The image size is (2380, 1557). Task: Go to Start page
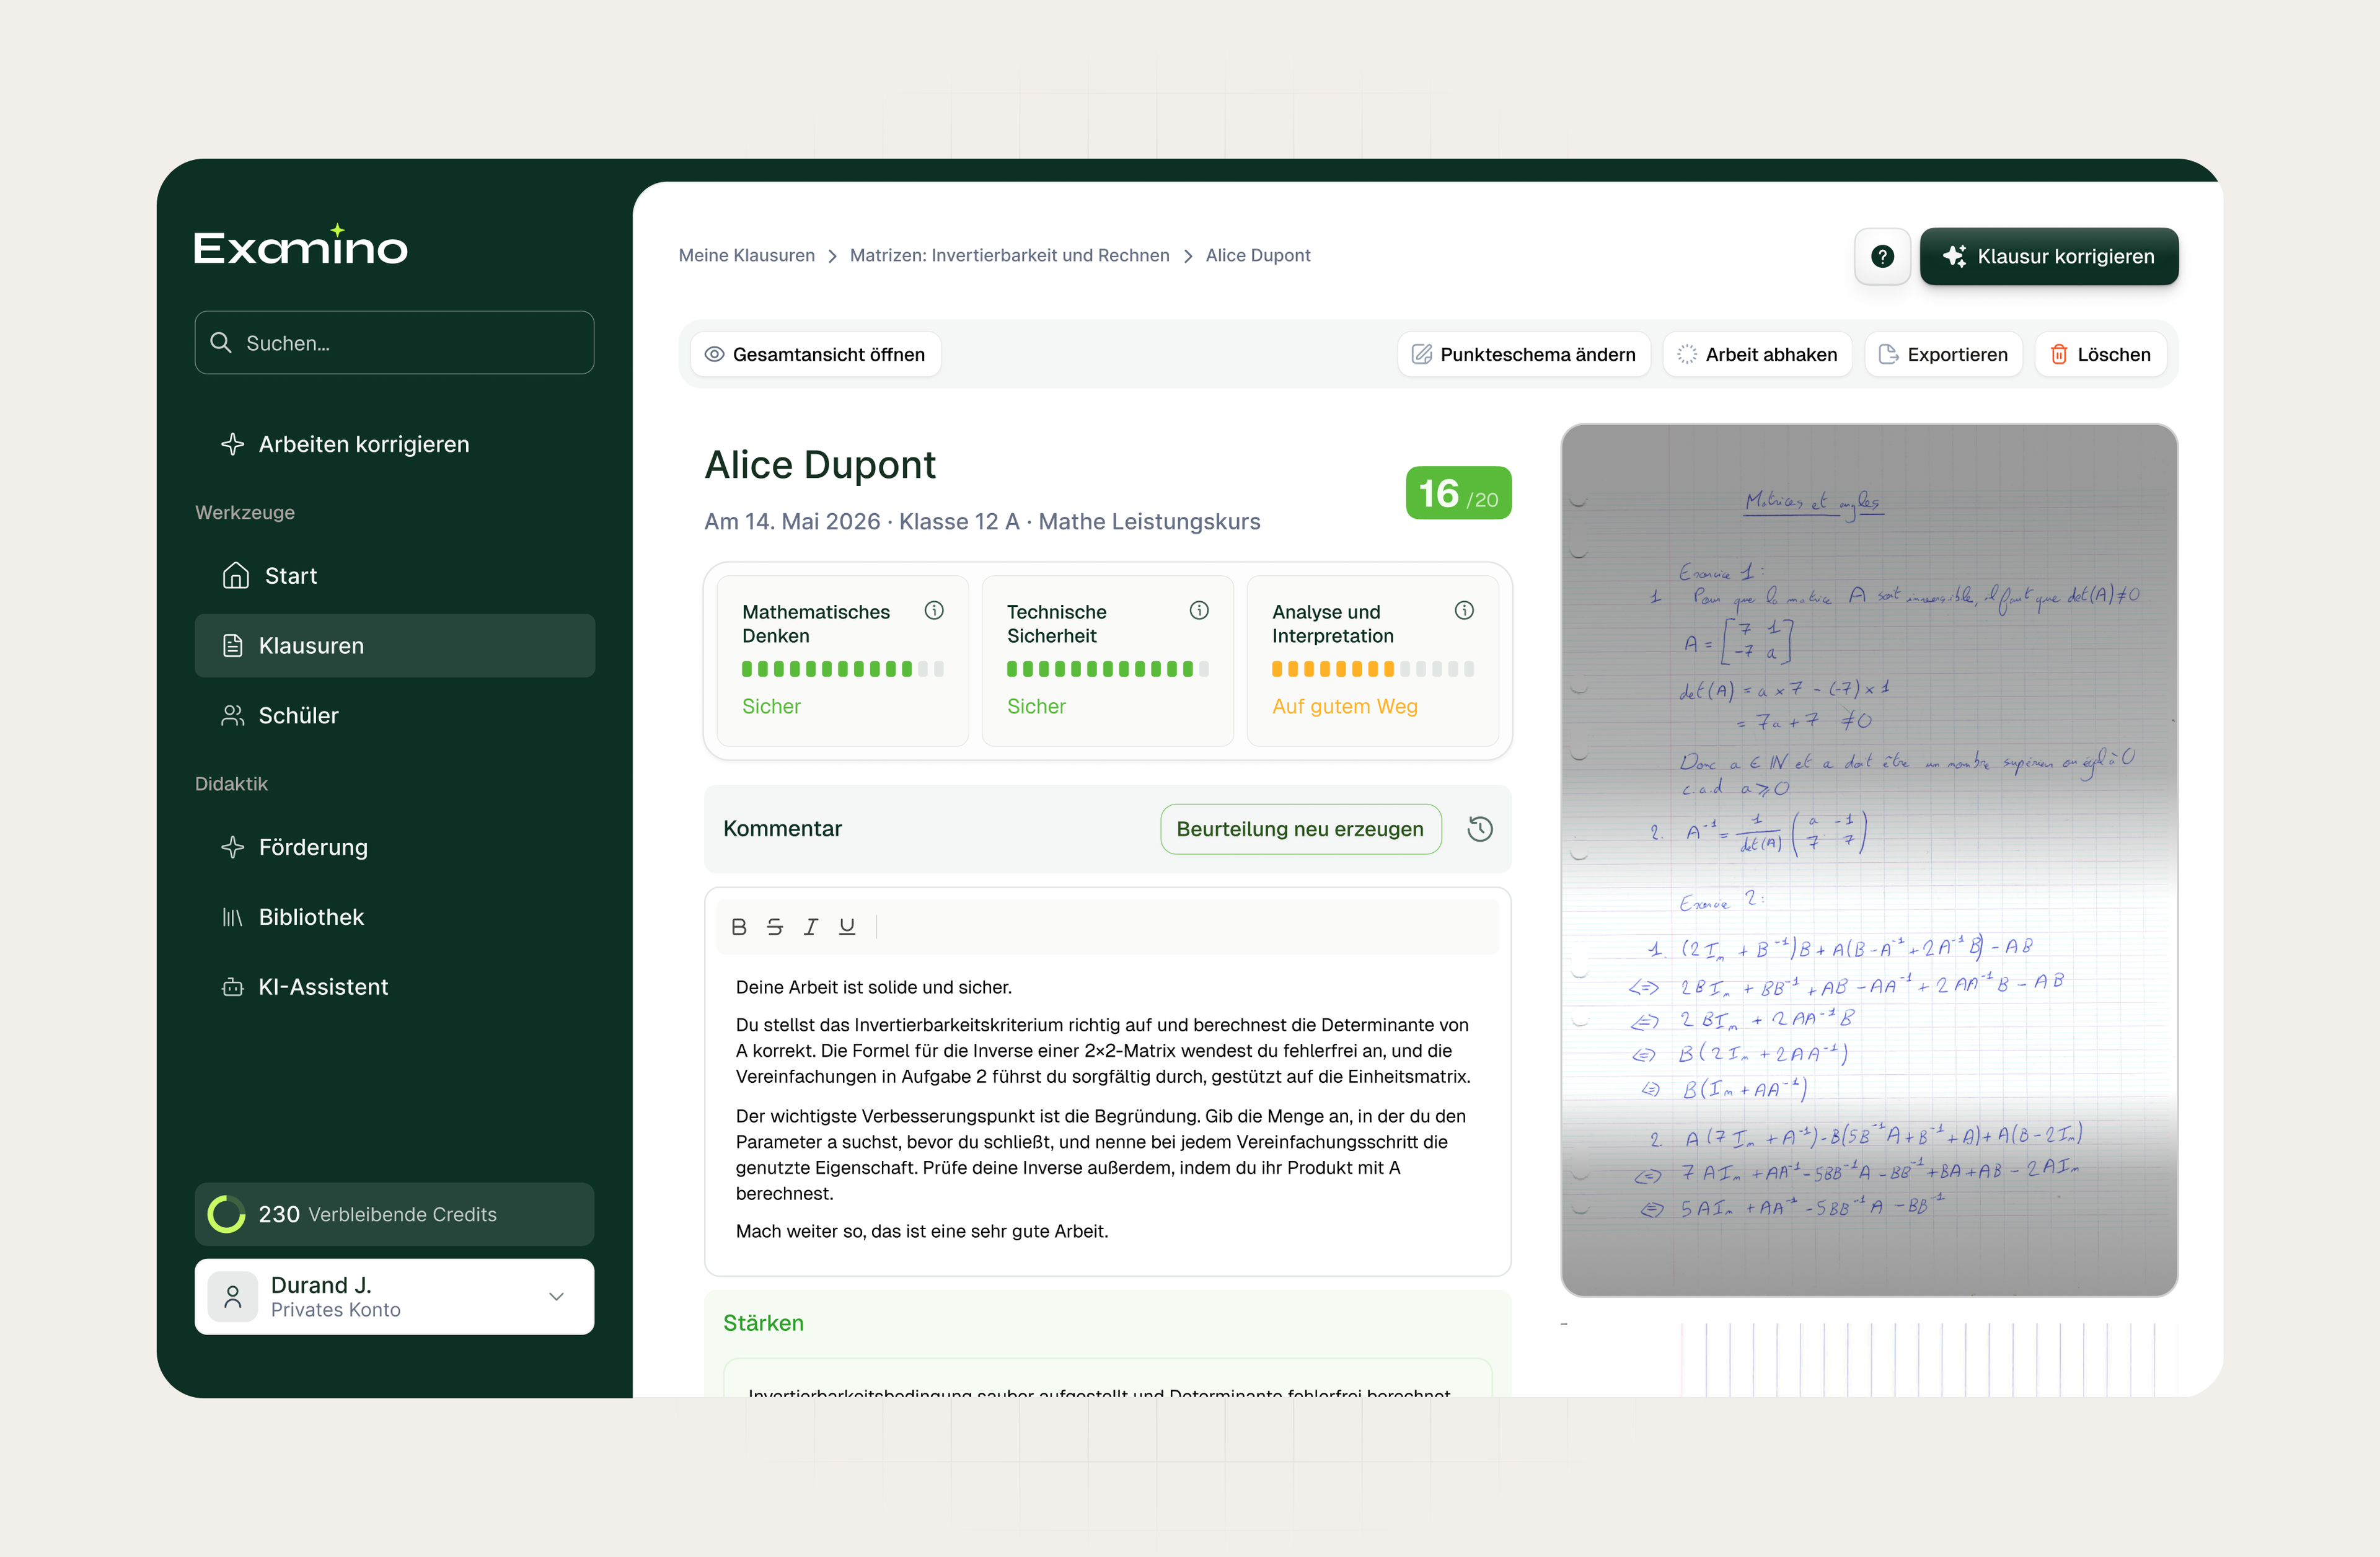[394, 576]
